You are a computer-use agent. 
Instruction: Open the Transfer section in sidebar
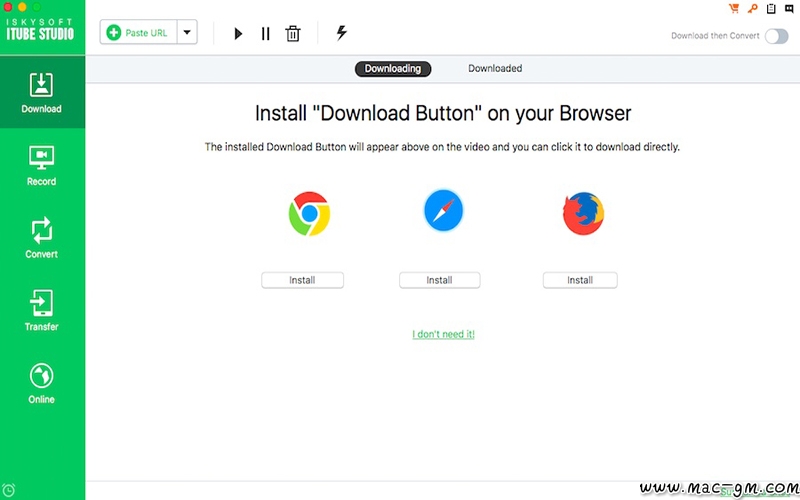pyautogui.click(x=42, y=310)
